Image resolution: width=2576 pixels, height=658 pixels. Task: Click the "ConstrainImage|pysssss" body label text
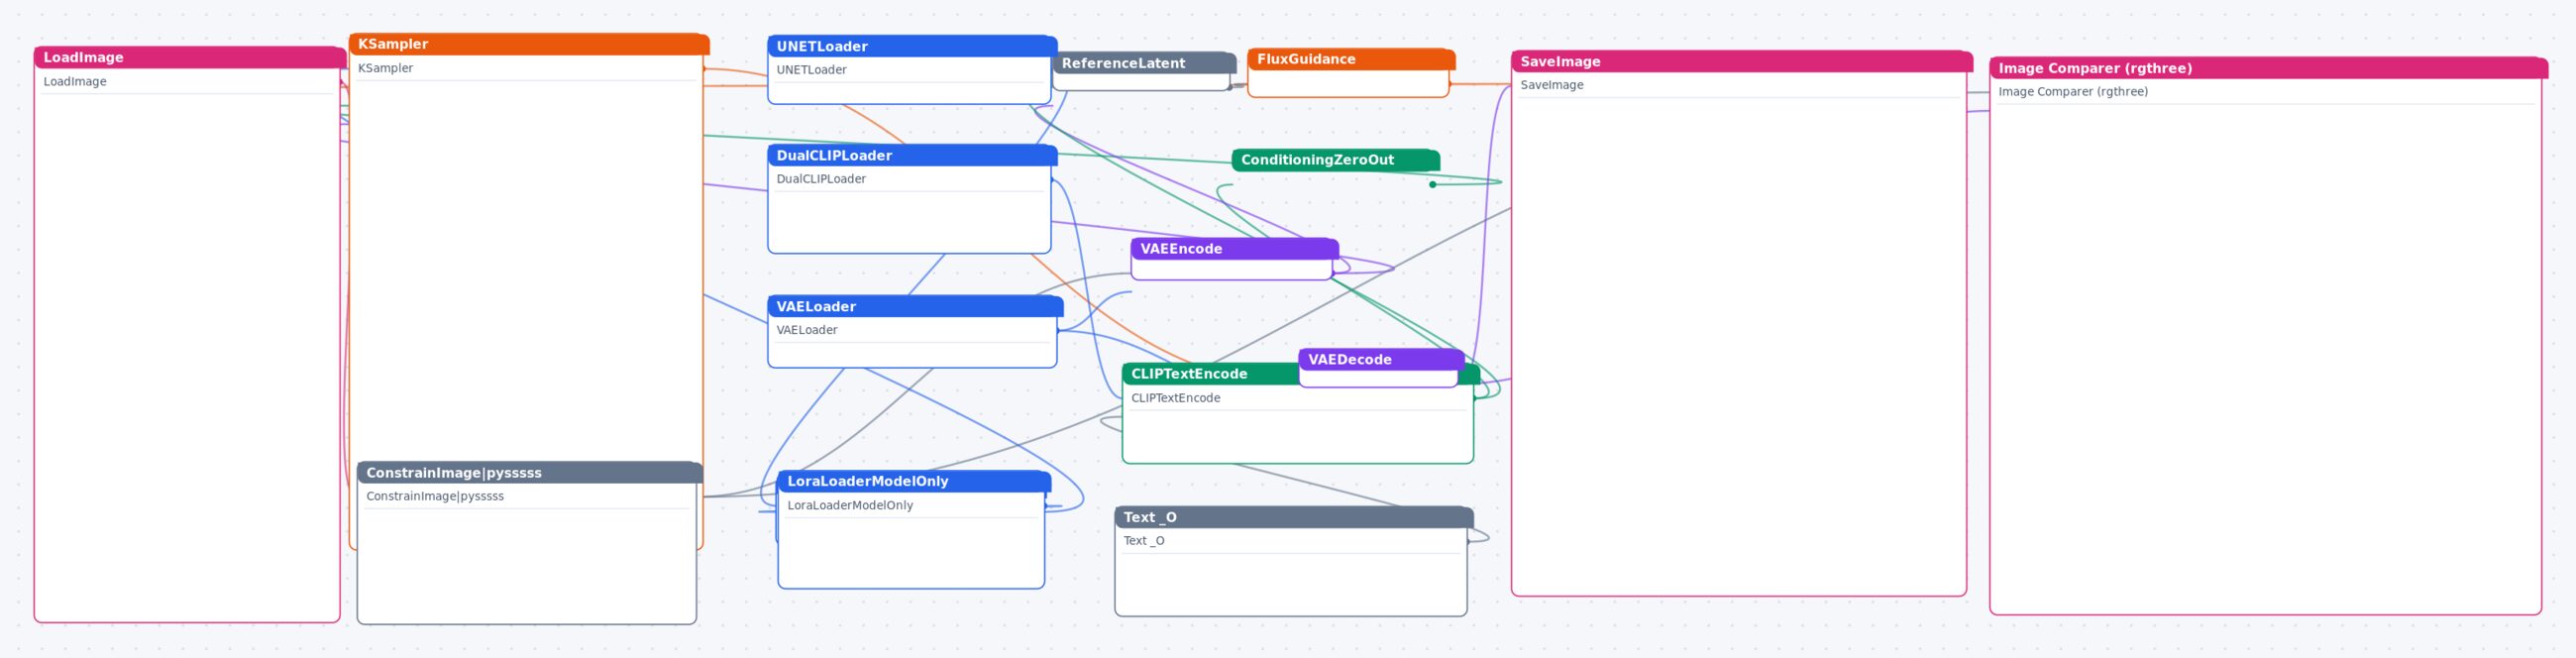point(435,496)
